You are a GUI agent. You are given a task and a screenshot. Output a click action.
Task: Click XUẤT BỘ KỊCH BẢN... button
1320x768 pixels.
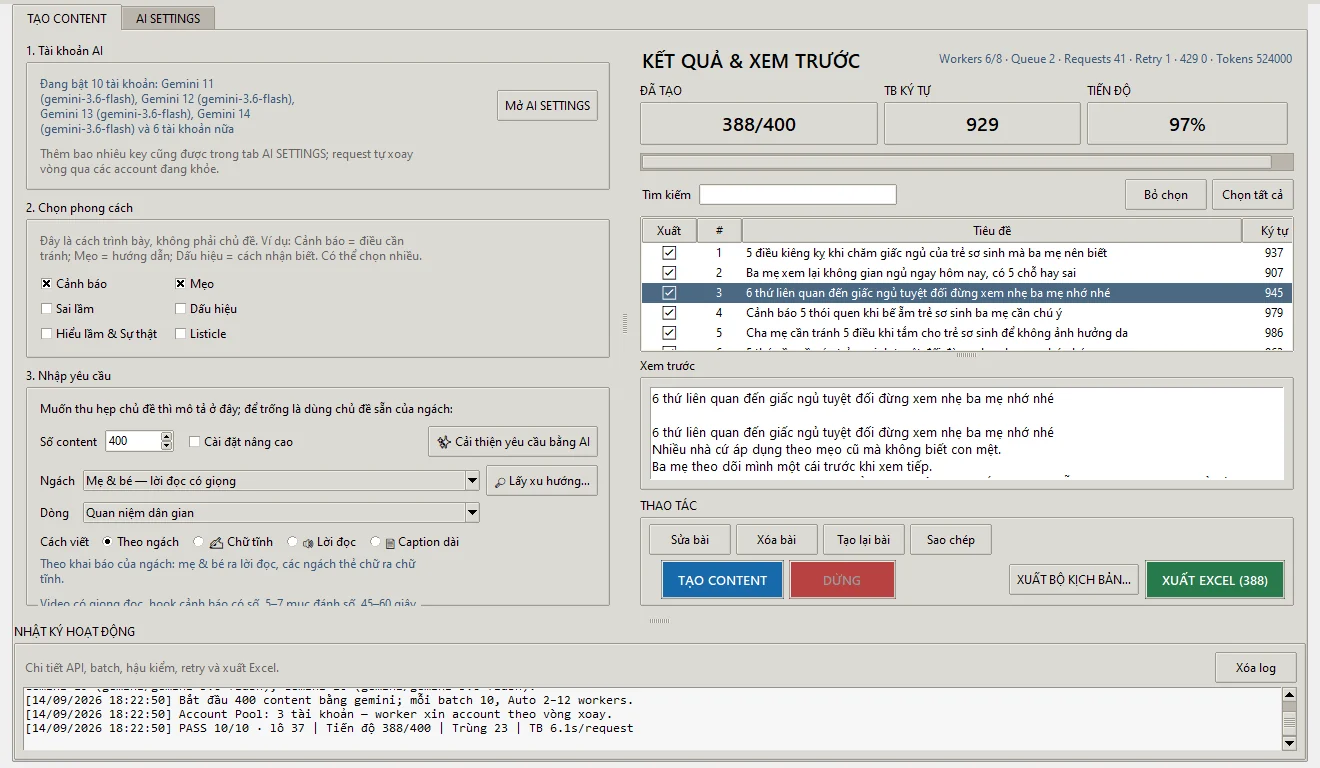(x=1074, y=580)
